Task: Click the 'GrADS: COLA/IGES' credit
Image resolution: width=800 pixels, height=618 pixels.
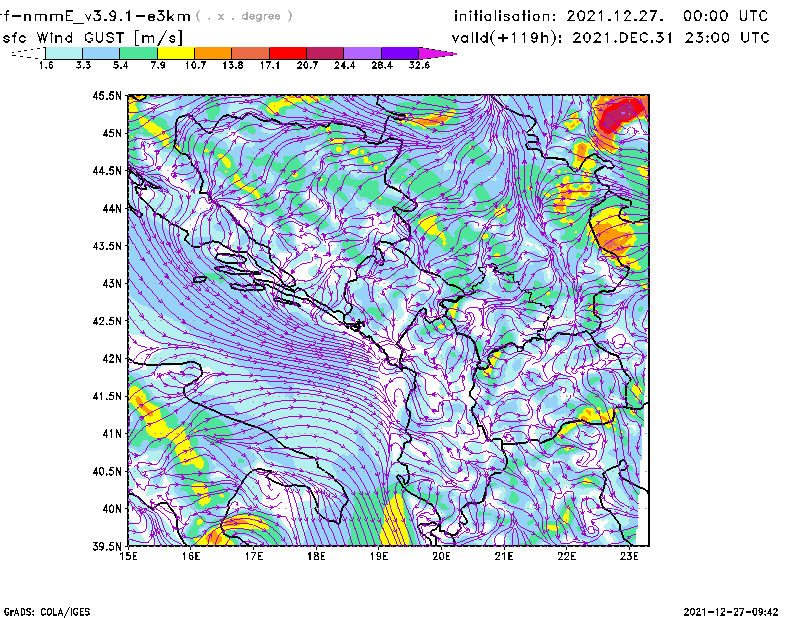Action: click(47, 612)
